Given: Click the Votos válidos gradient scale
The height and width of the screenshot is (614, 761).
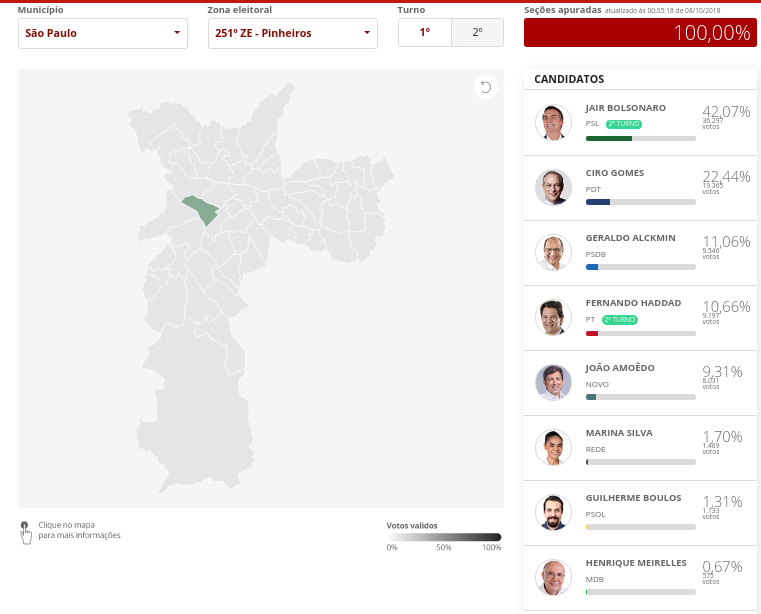Looking at the screenshot, I should pos(445,537).
